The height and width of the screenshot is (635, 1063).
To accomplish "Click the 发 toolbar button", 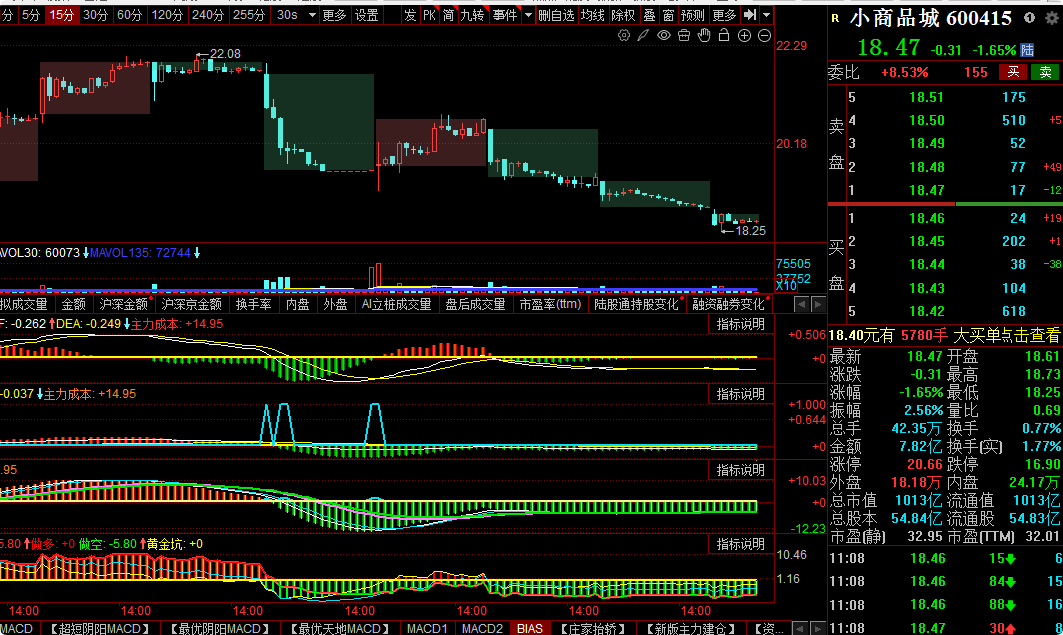I will pos(409,14).
